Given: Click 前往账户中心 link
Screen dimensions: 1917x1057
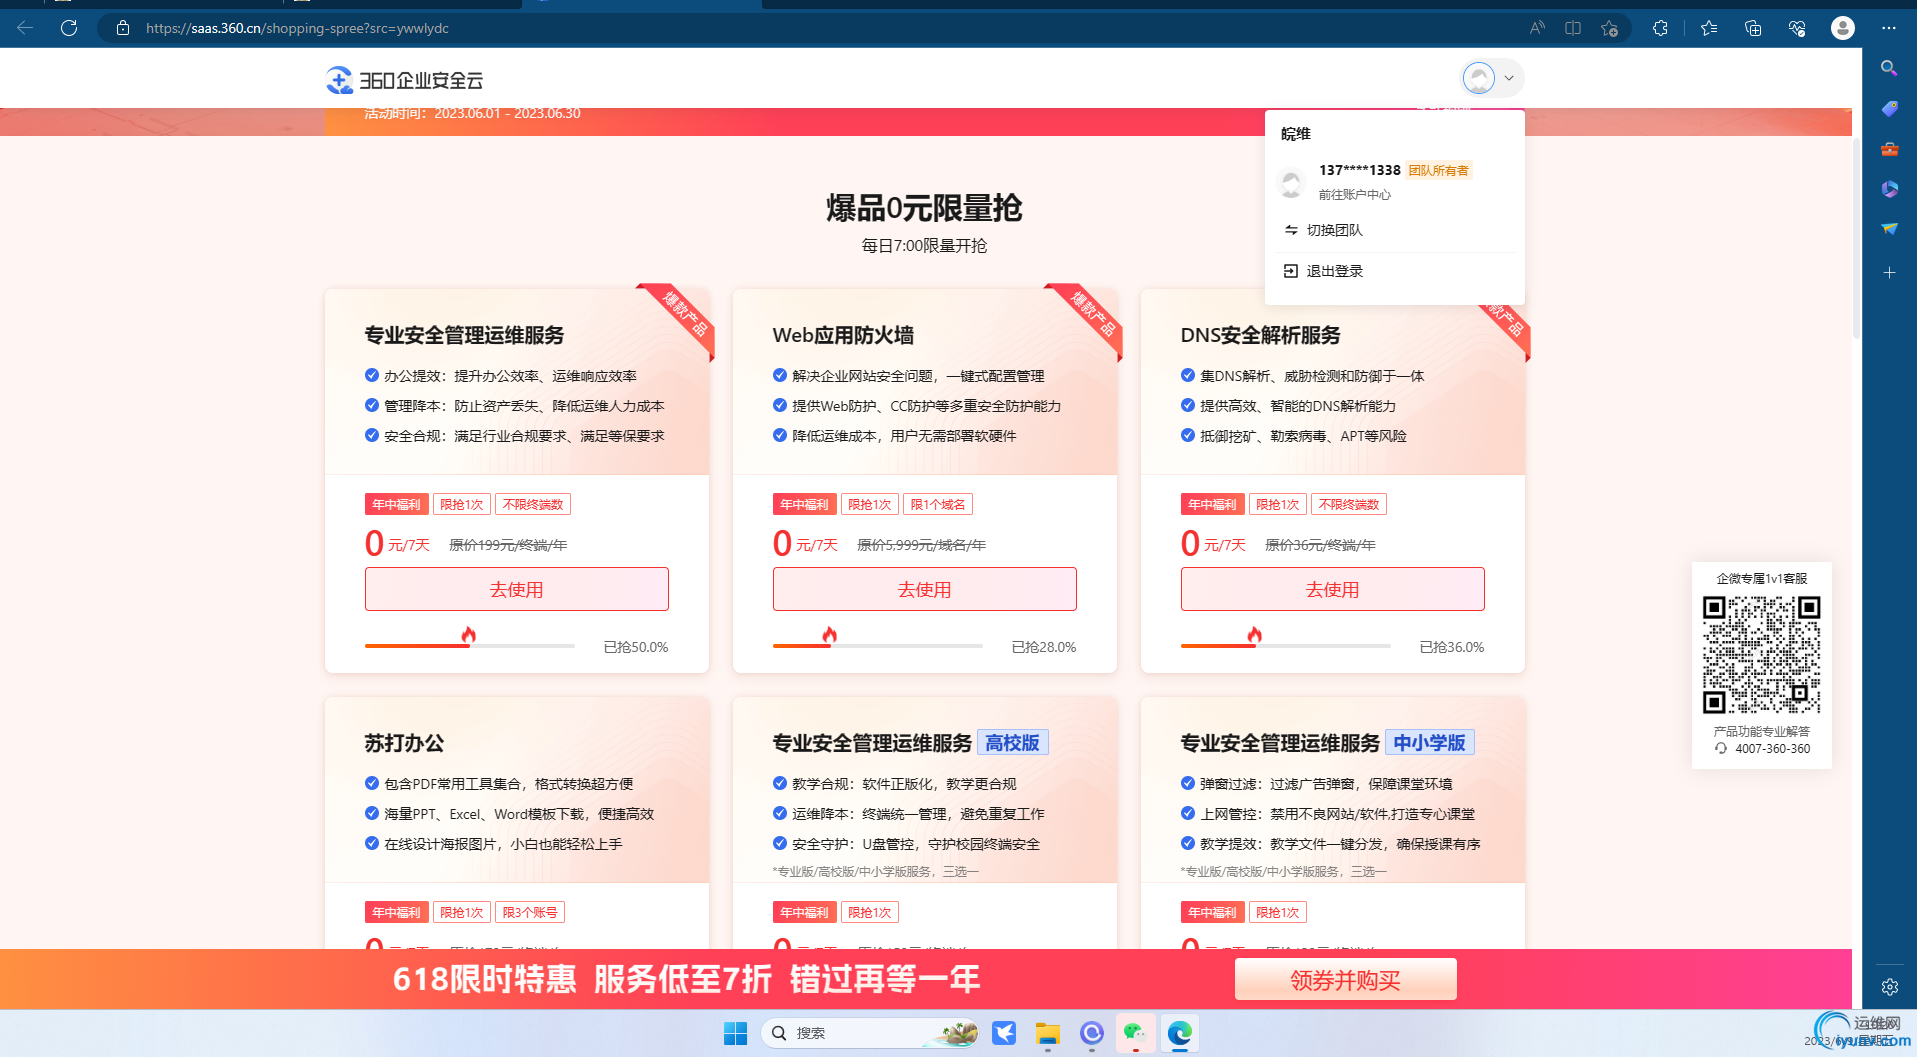Looking at the screenshot, I should (1354, 195).
